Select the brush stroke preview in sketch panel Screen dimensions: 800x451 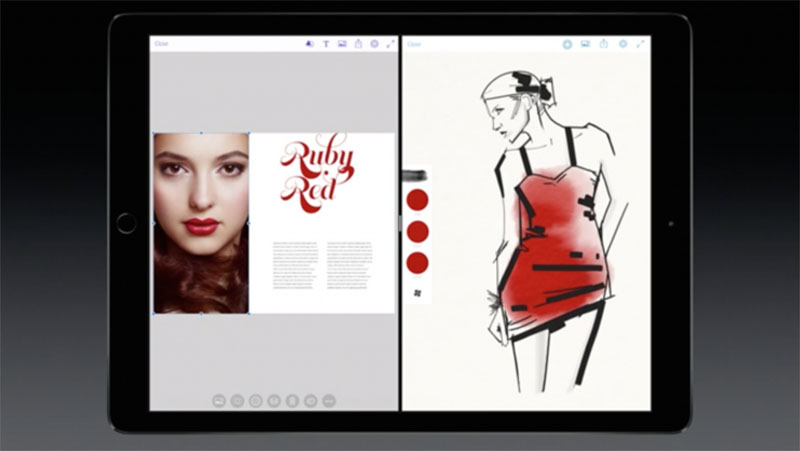click(x=415, y=176)
